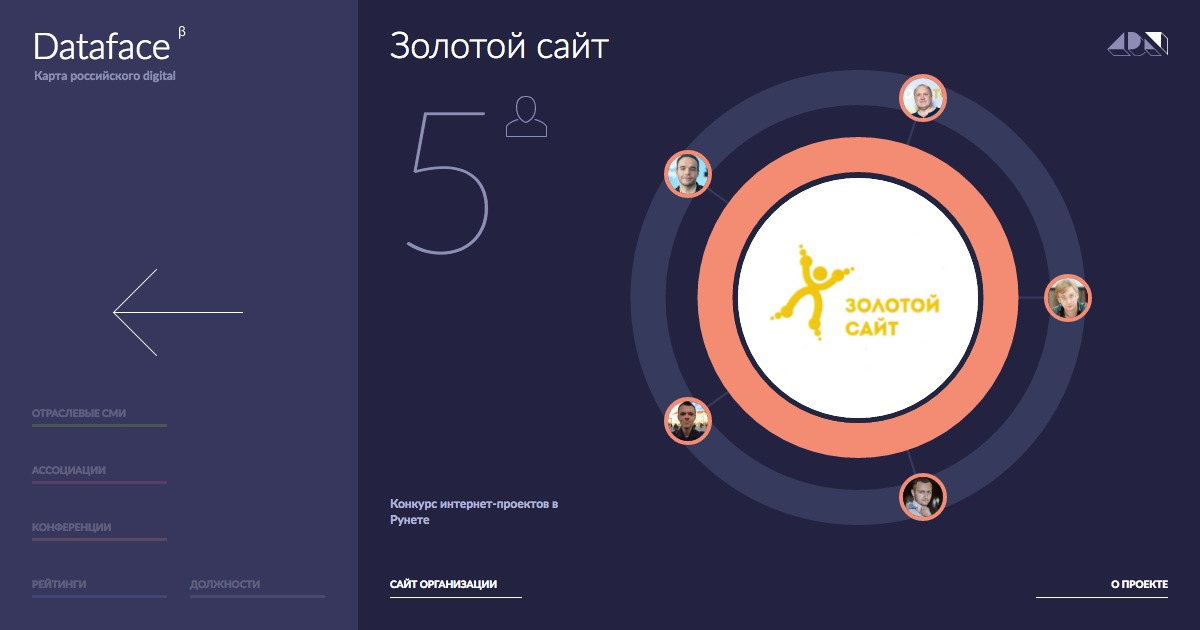The image size is (1200, 630).
Task: Click the description Конкурс интернет-проектов в Рунете
Action: tap(474, 512)
